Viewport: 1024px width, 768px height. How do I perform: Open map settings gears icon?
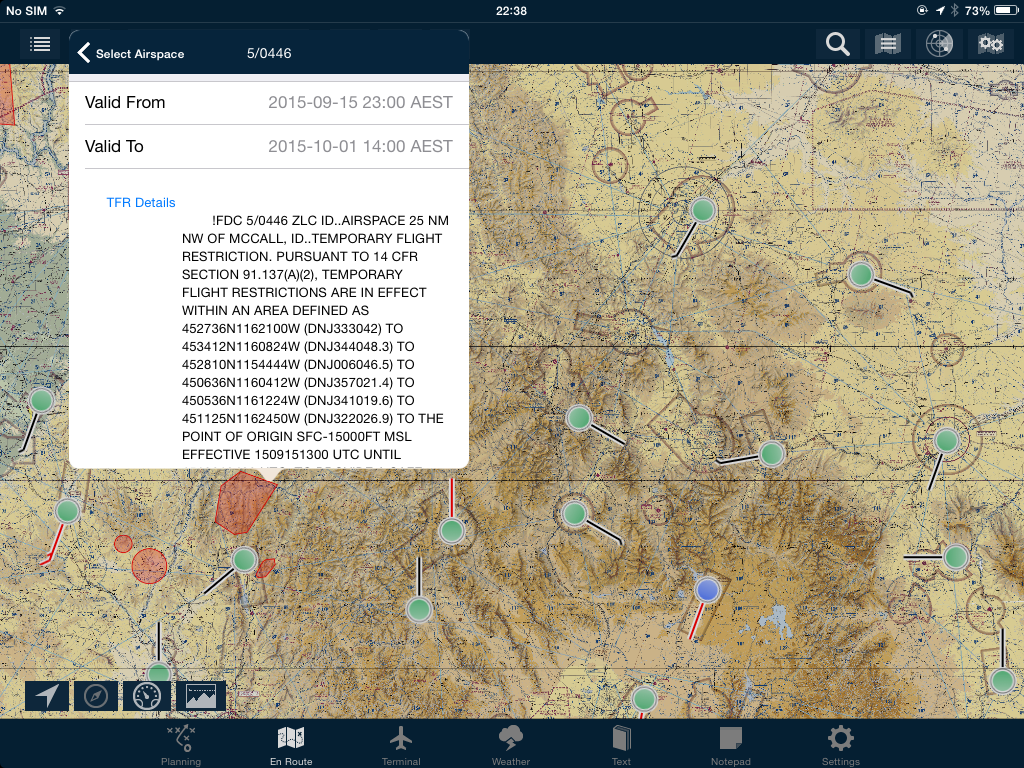point(990,44)
